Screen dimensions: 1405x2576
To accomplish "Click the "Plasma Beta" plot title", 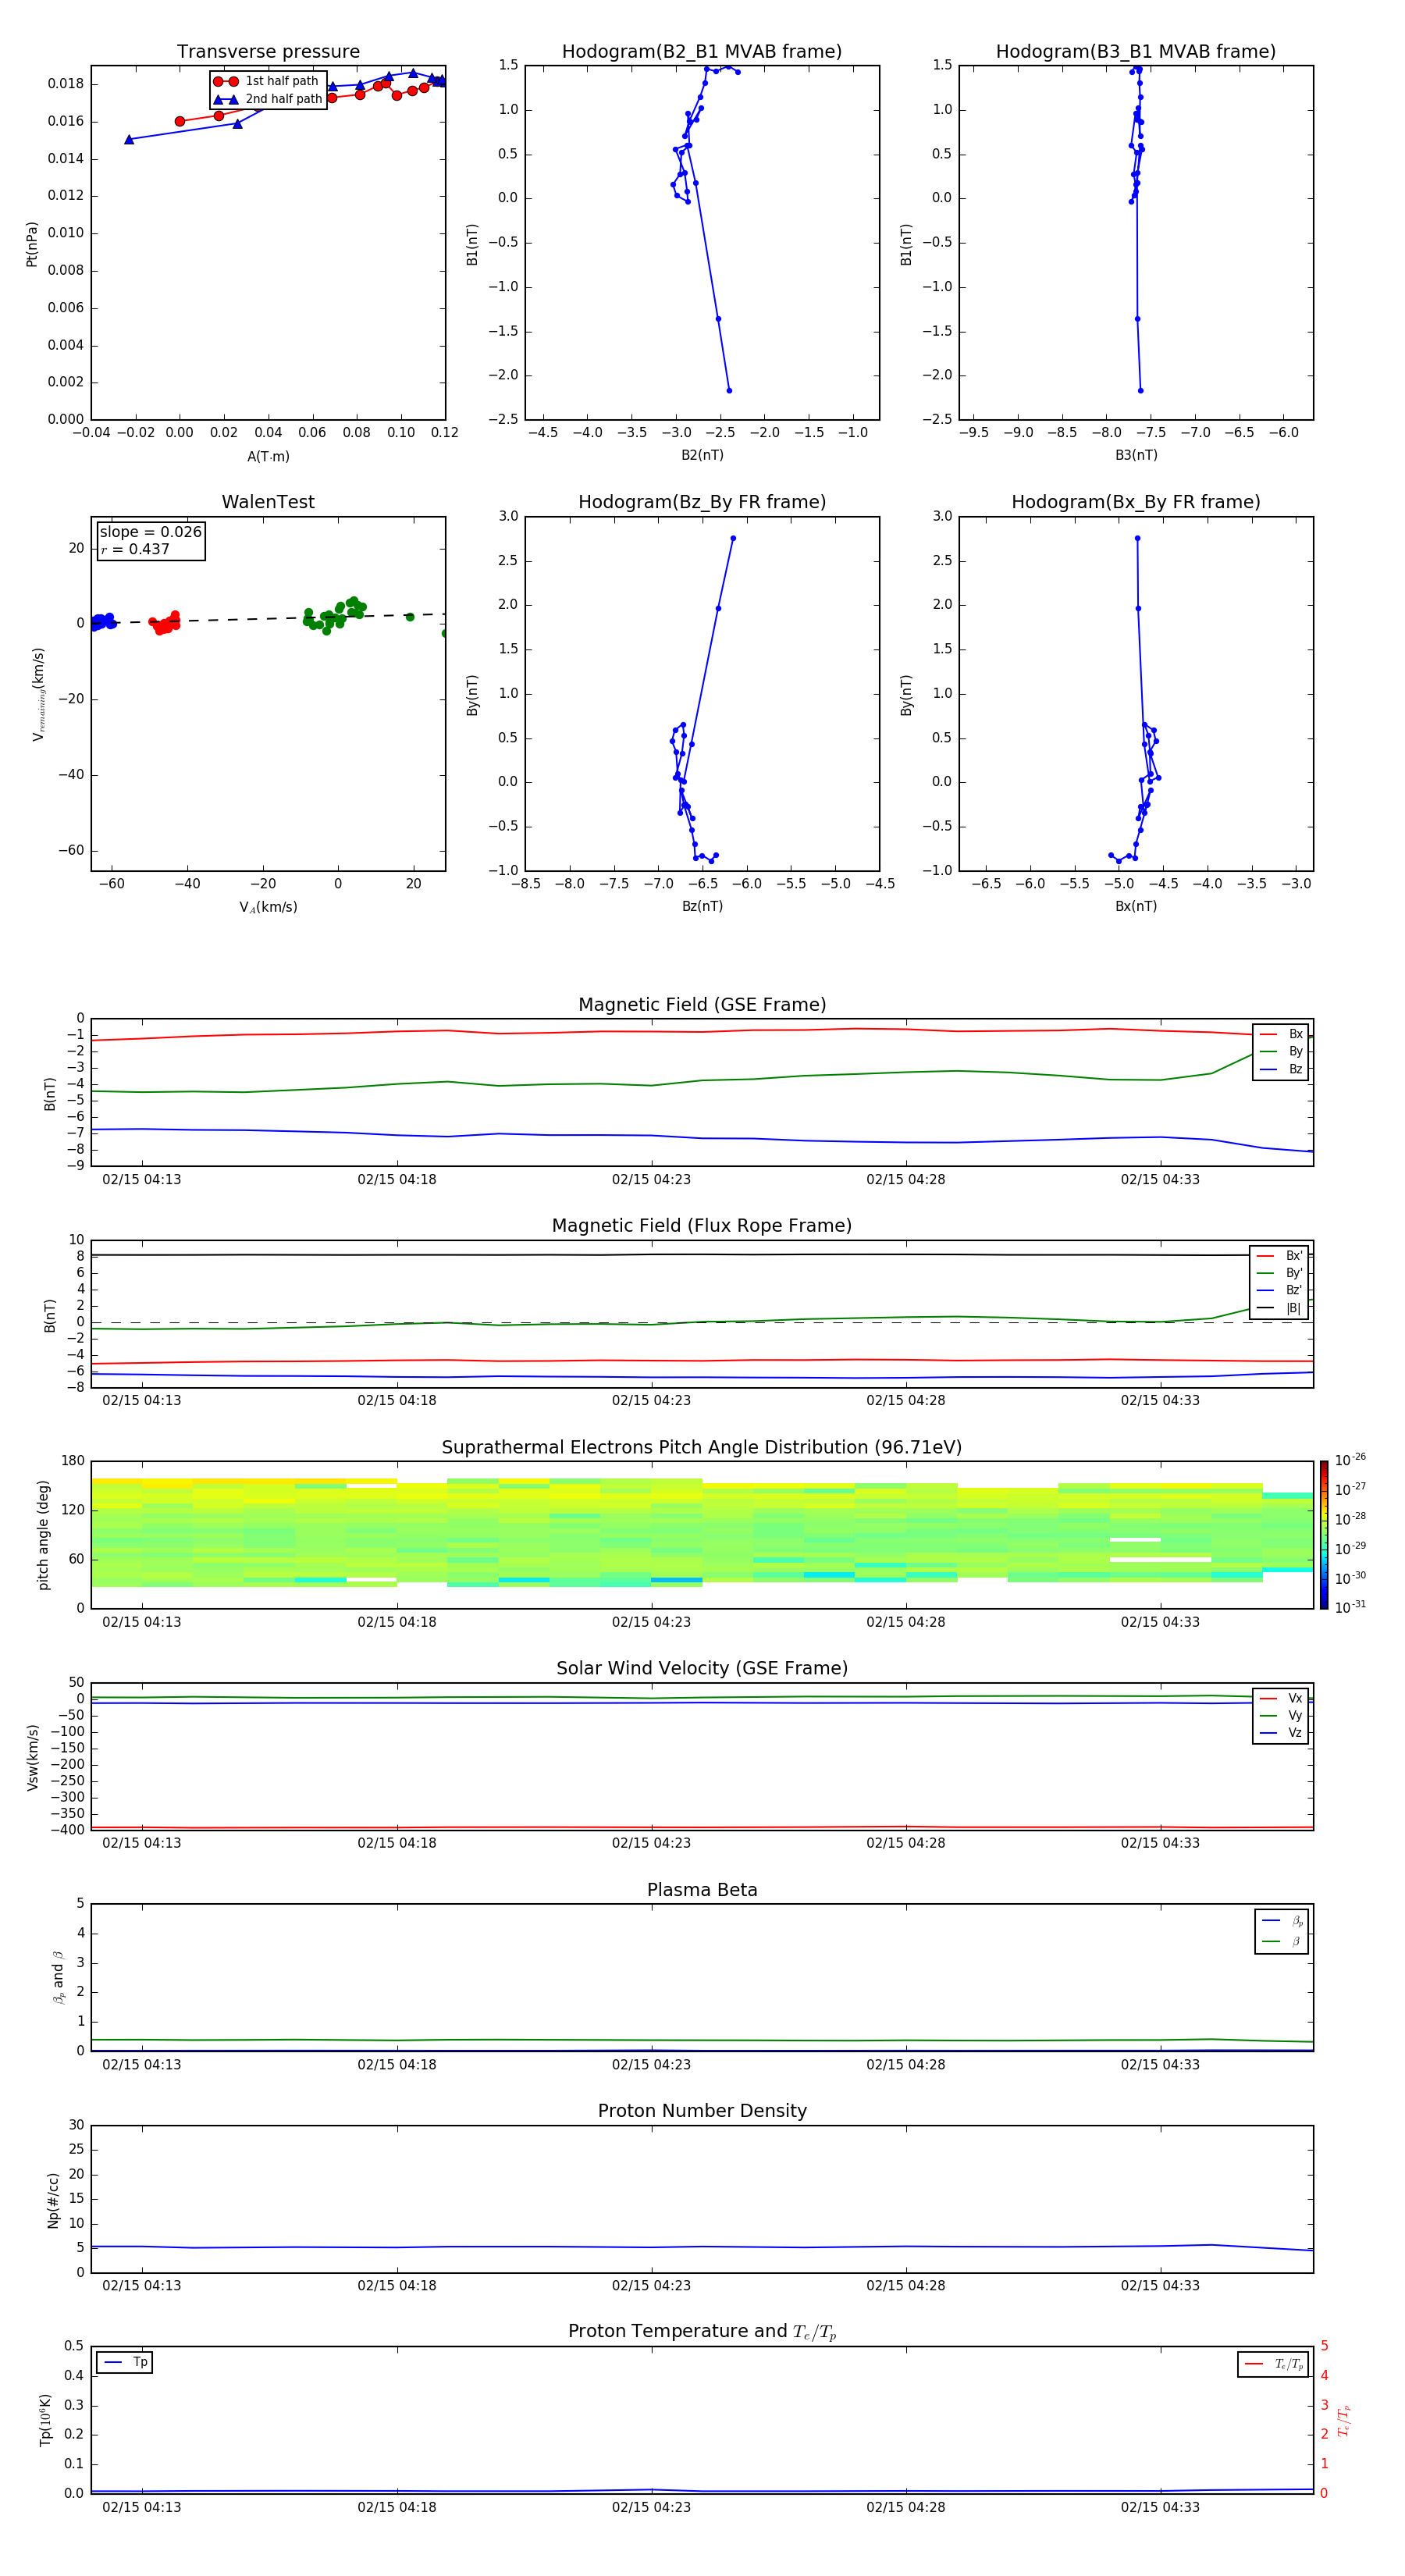I will 702,1891.
